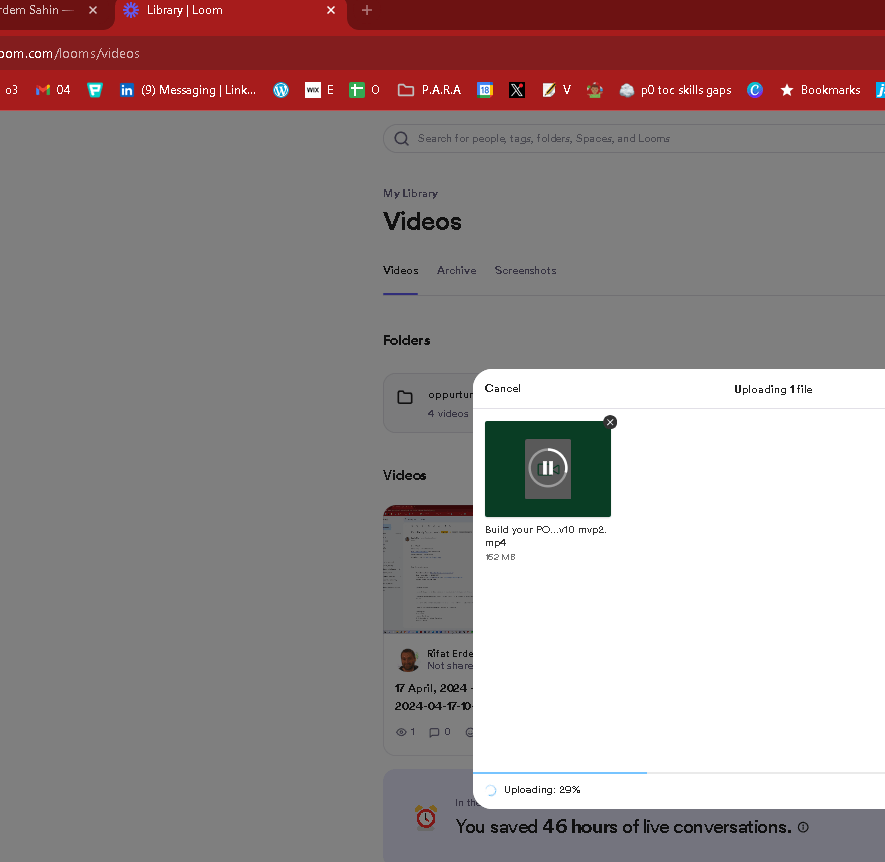This screenshot has width=885, height=862.
Task: Open the My Library breadcrumb
Action: pyautogui.click(x=410, y=193)
